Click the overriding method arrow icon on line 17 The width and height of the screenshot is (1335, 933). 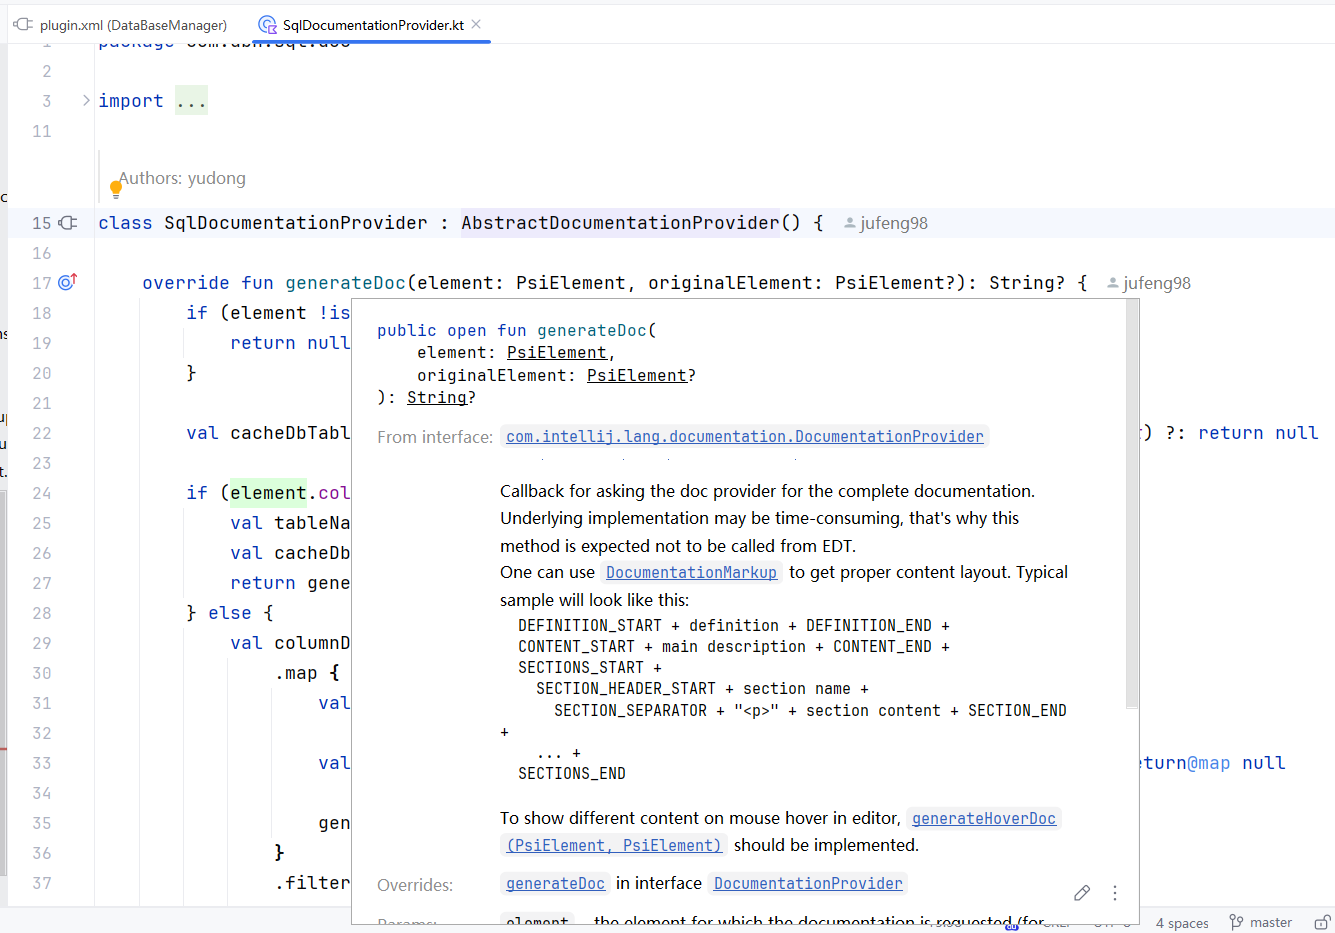[x=66, y=283]
